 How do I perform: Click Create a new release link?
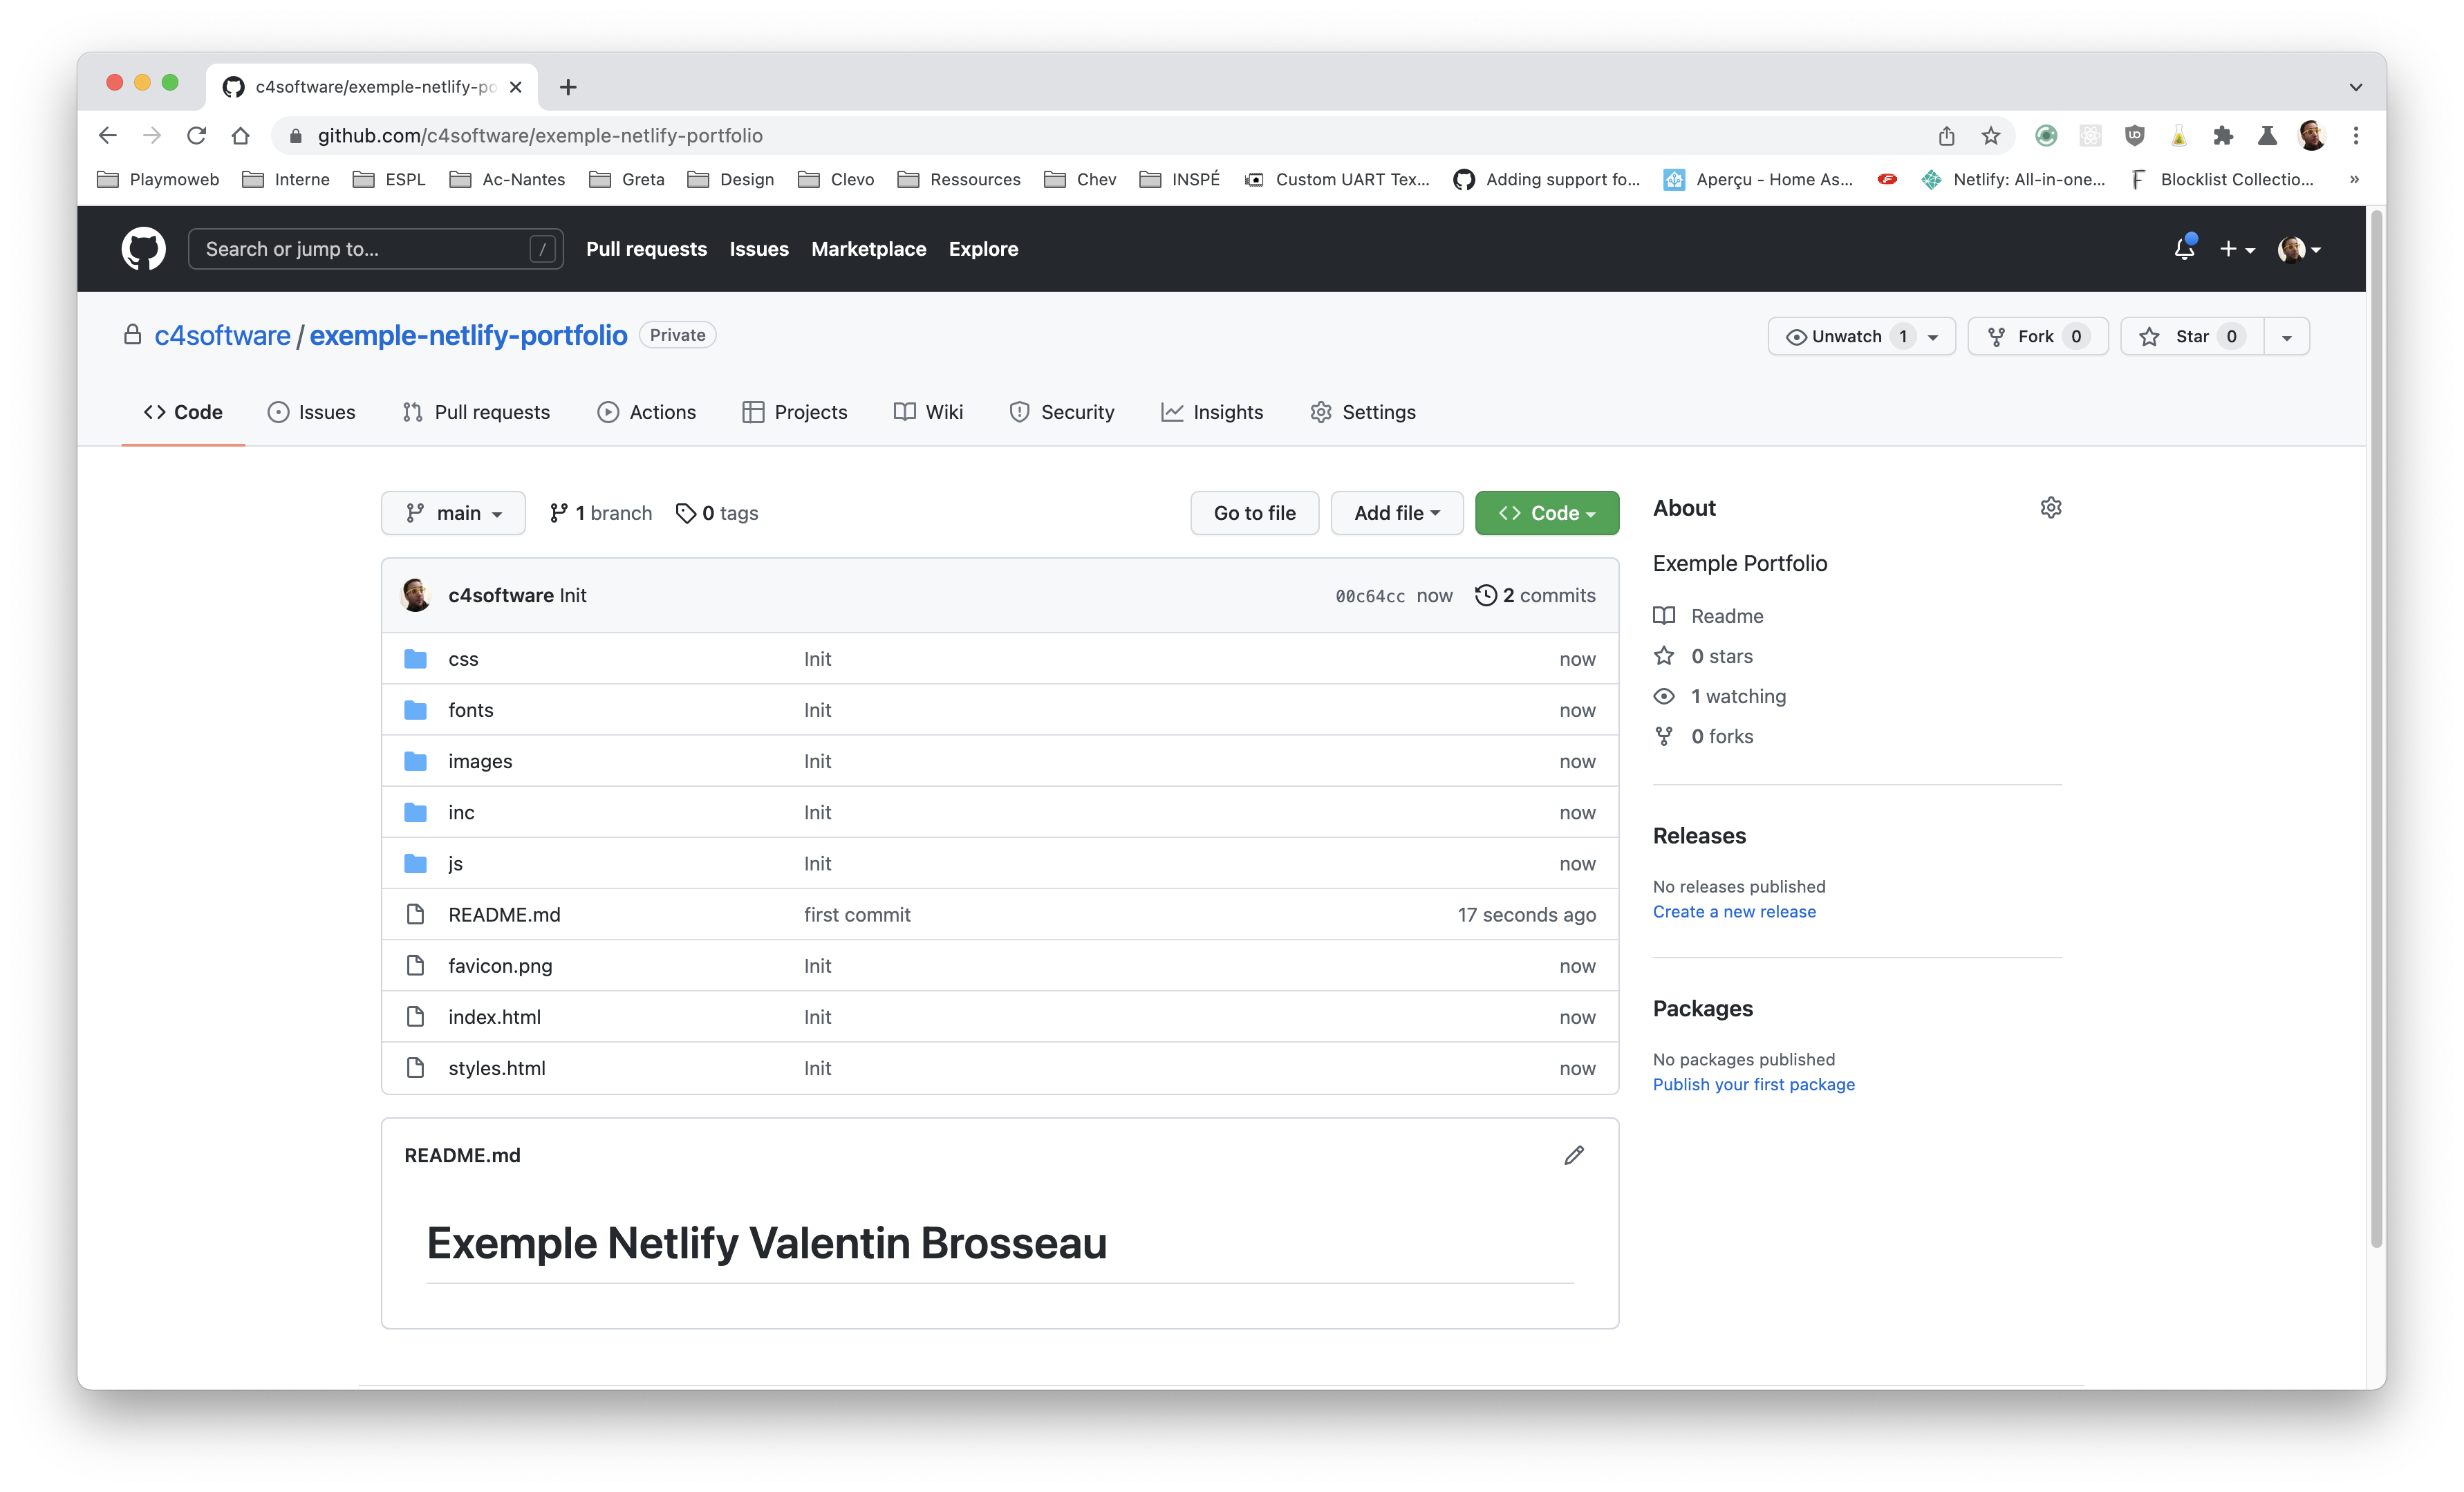pyautogui.click(x=1734, y=912)
